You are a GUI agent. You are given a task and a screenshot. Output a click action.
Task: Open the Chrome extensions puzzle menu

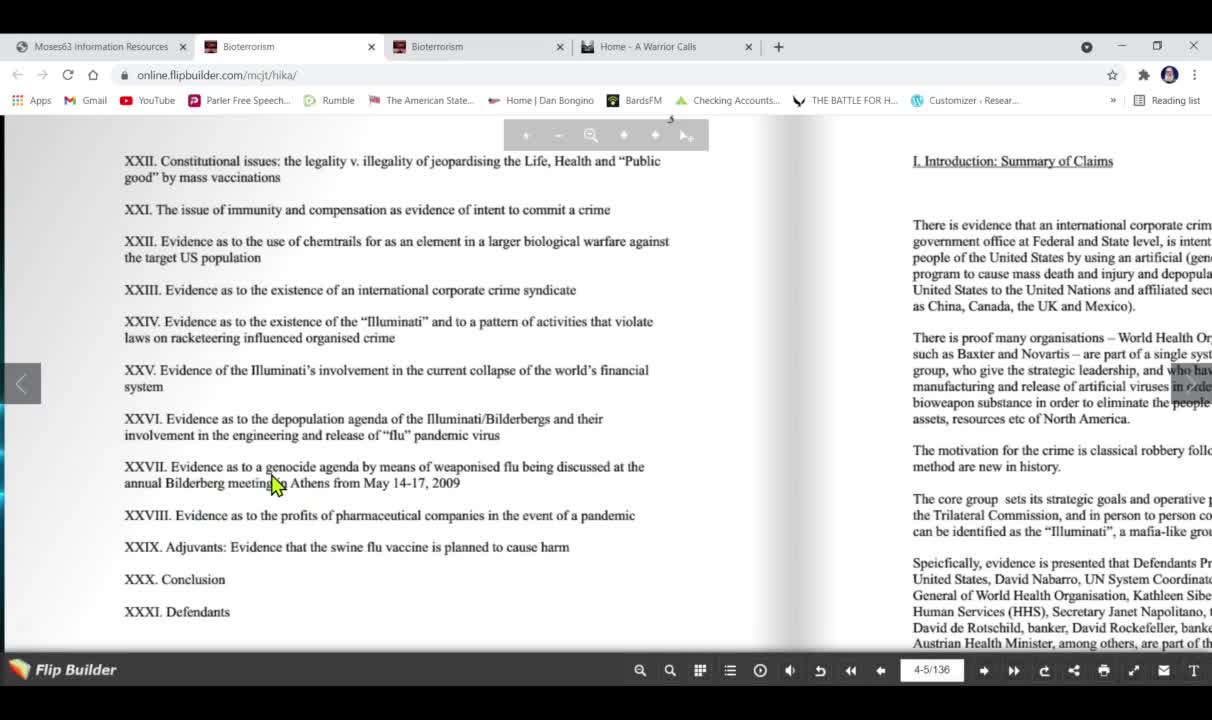pyautogui.click(x=1144, y=75)
